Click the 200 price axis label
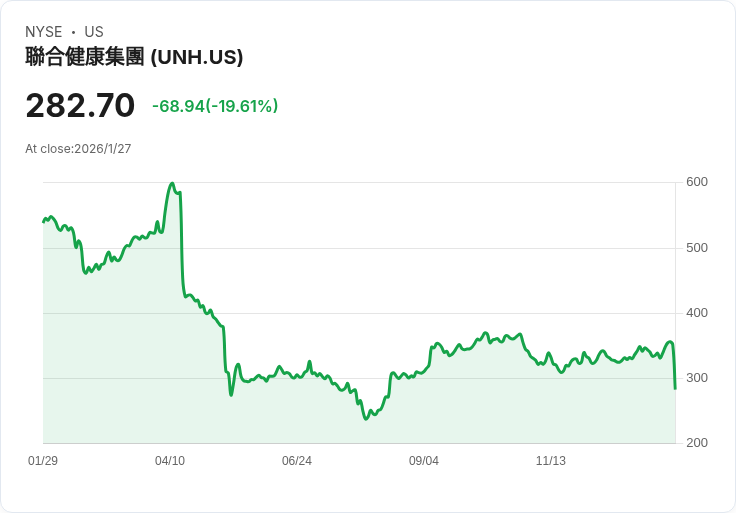Screen dimensions: 736x513 point(697,443)
